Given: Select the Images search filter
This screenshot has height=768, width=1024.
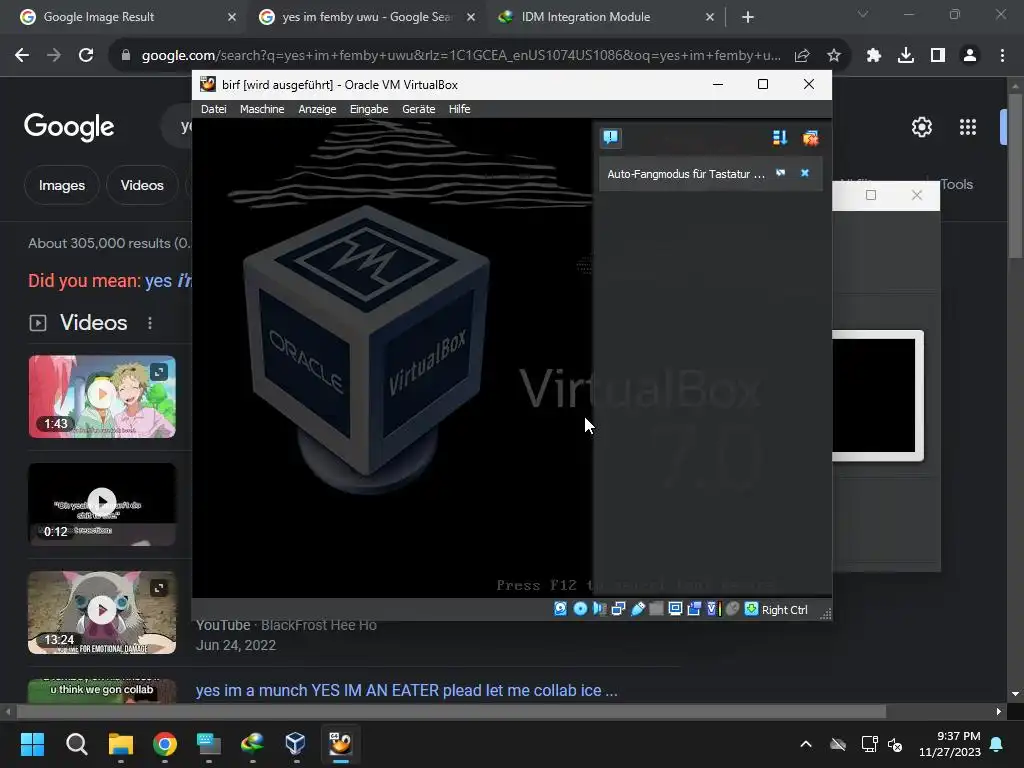Looking at the screenshot, I should click(61, 185).
